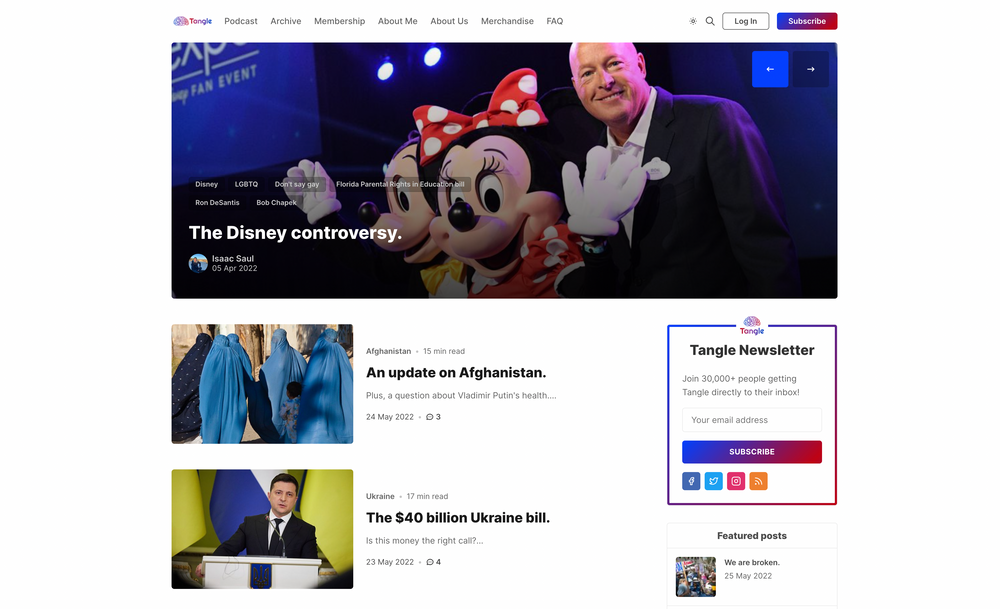Open the Archive menu item
Viewport: 1000px width, 609px height.
point(286,20)
